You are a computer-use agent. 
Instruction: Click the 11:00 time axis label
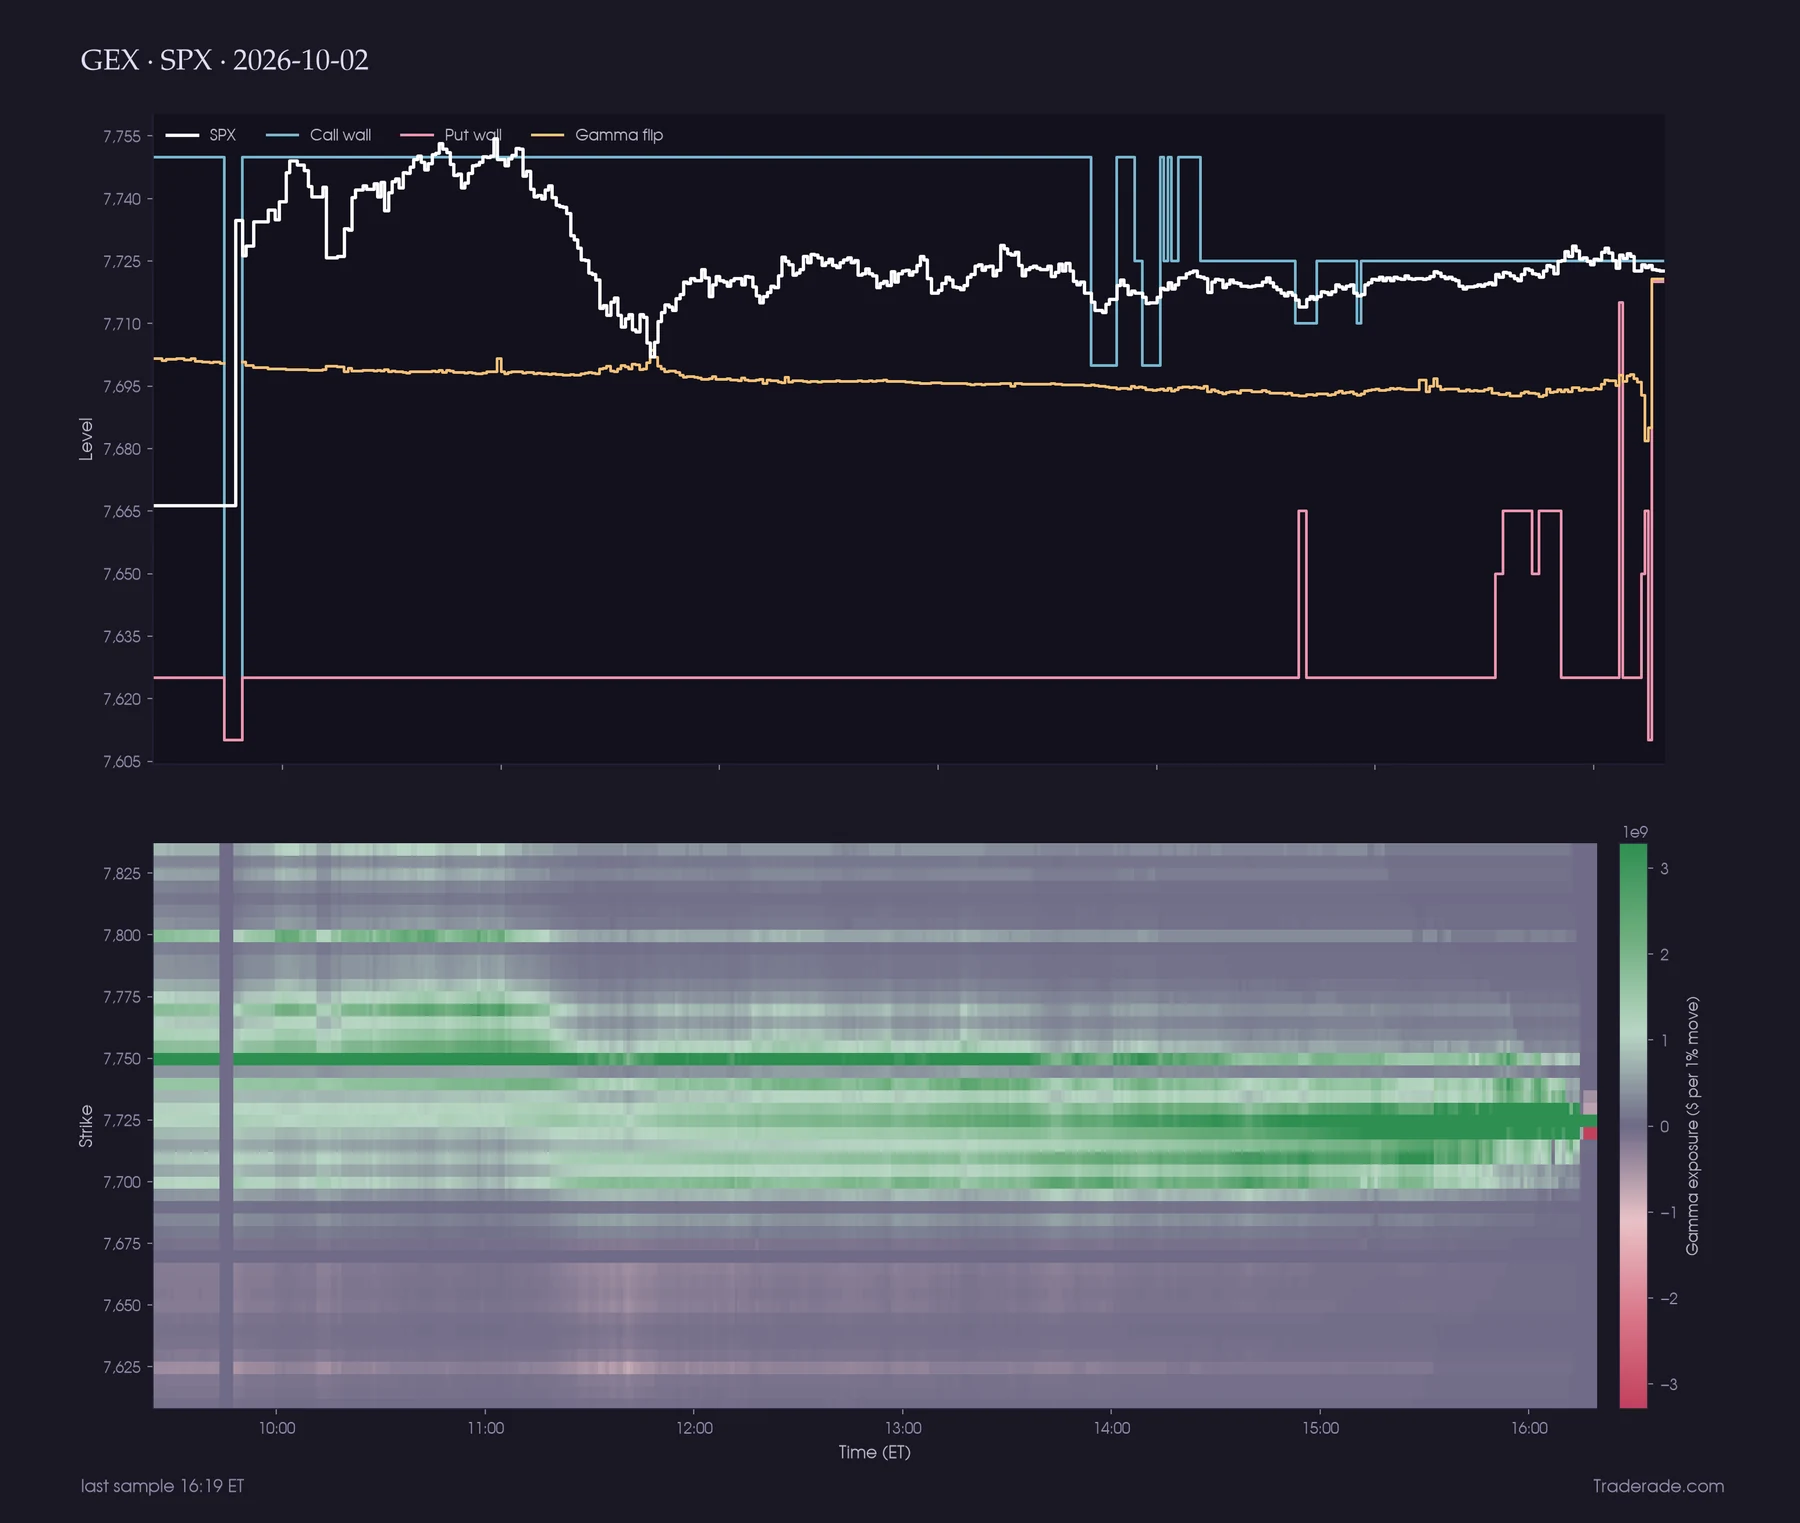(x=486, y=1428)
